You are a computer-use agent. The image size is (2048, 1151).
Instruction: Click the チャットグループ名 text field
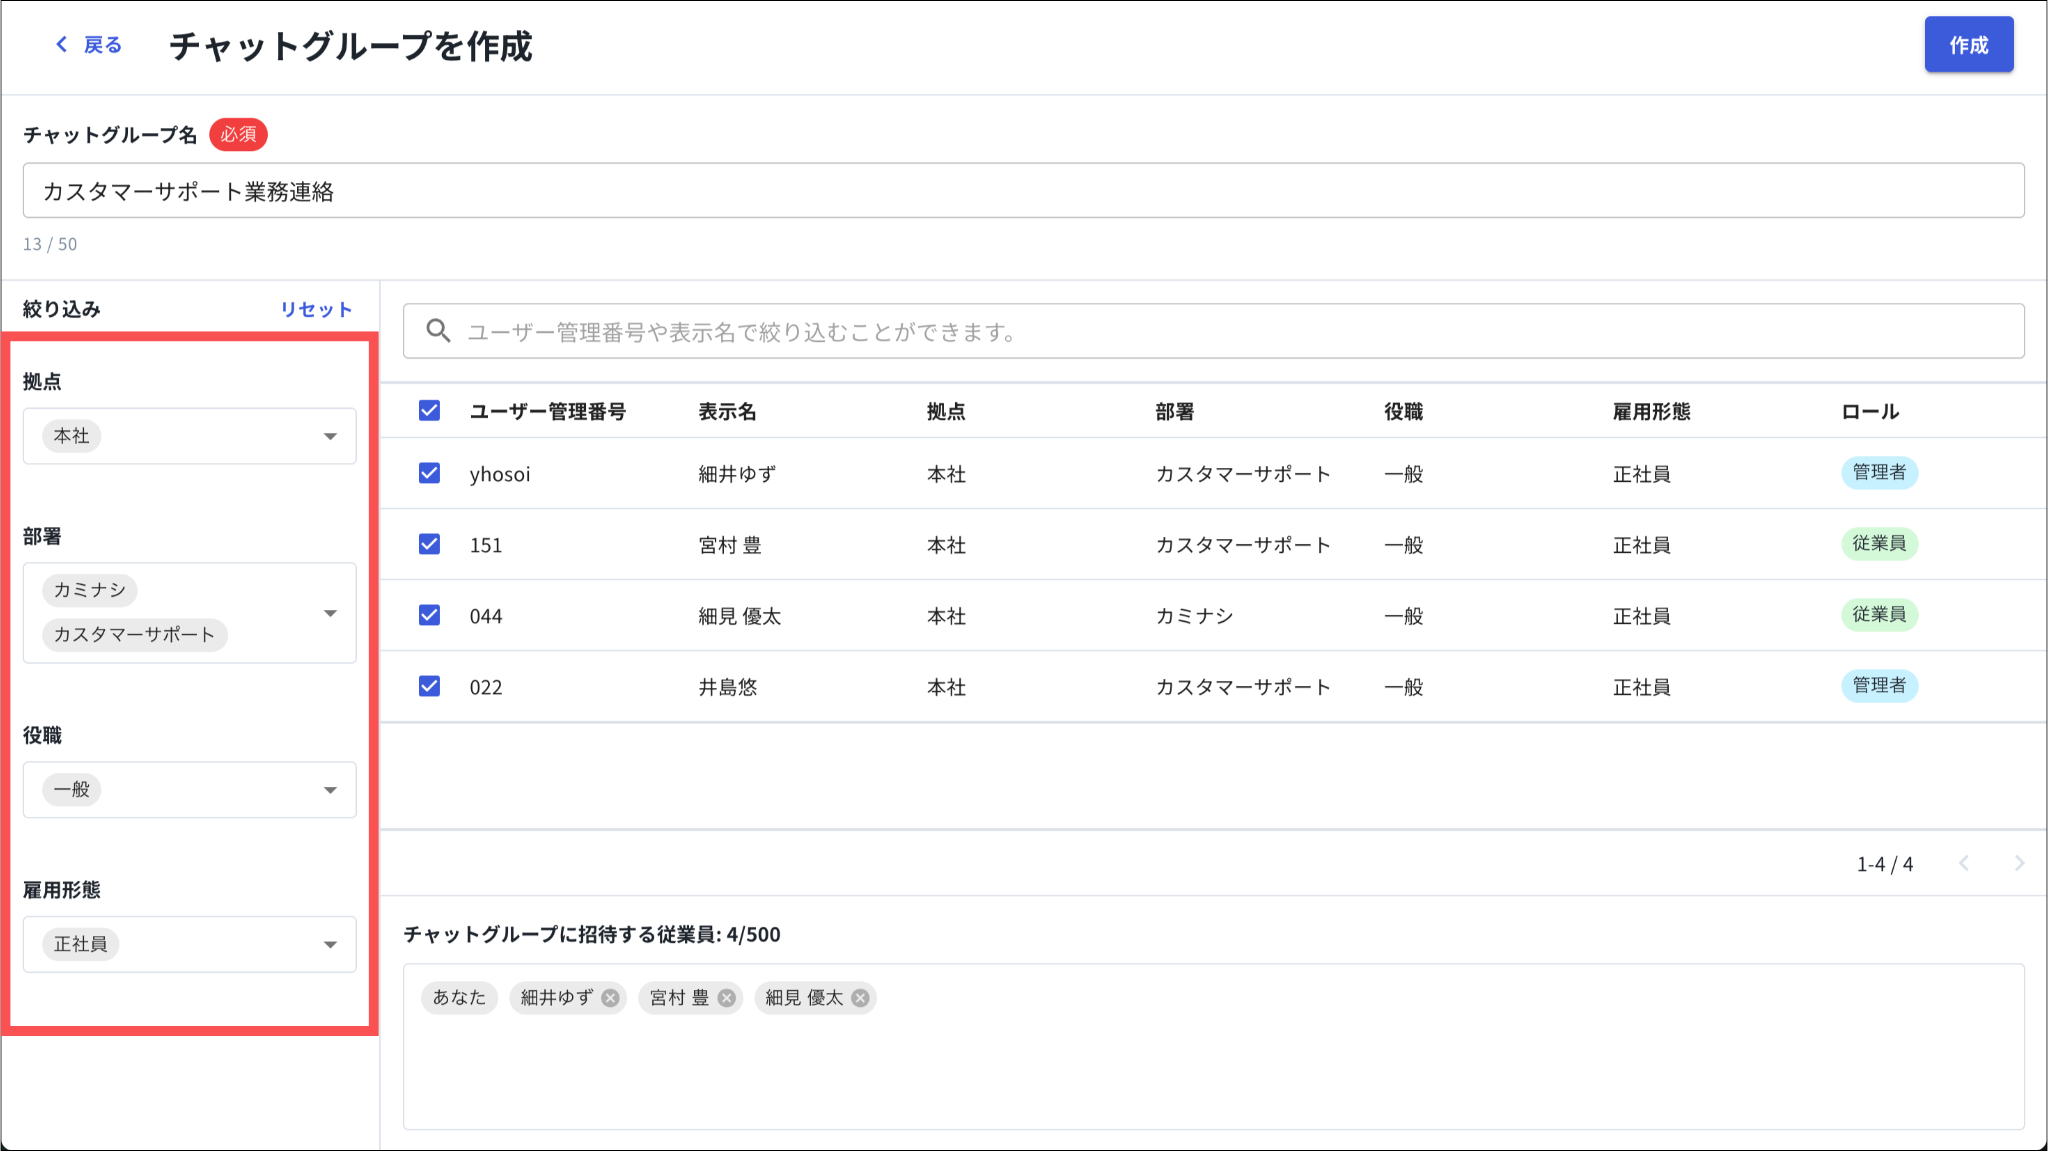(1024, 191)
